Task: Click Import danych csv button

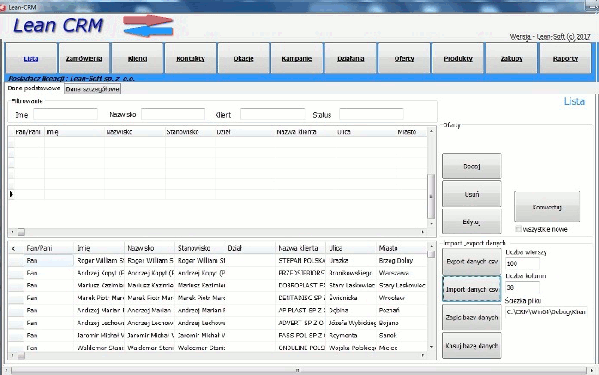Action: (x=472, y=289)
